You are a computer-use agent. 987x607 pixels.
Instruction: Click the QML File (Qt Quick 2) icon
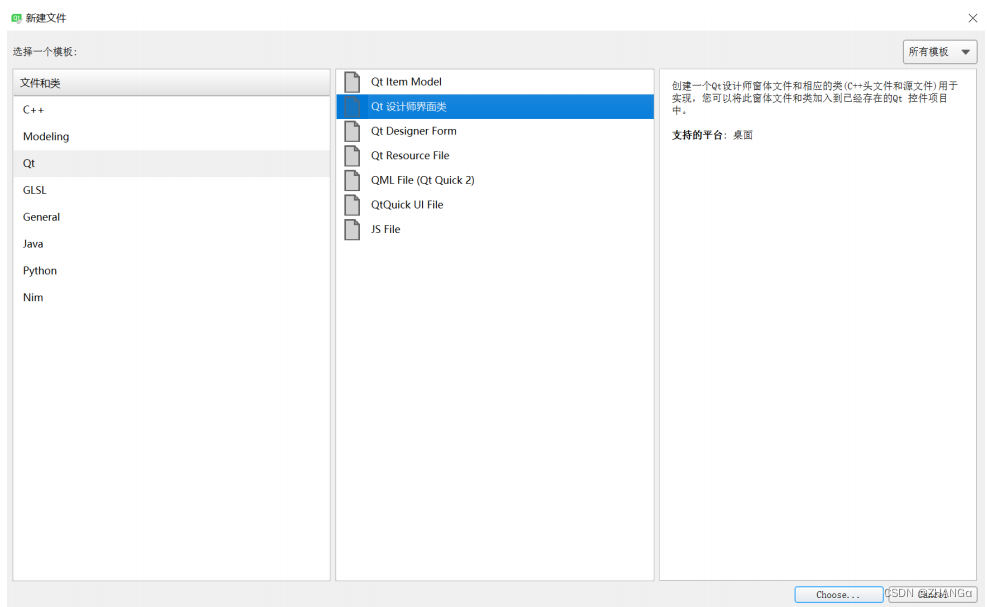tap(352, 180)
